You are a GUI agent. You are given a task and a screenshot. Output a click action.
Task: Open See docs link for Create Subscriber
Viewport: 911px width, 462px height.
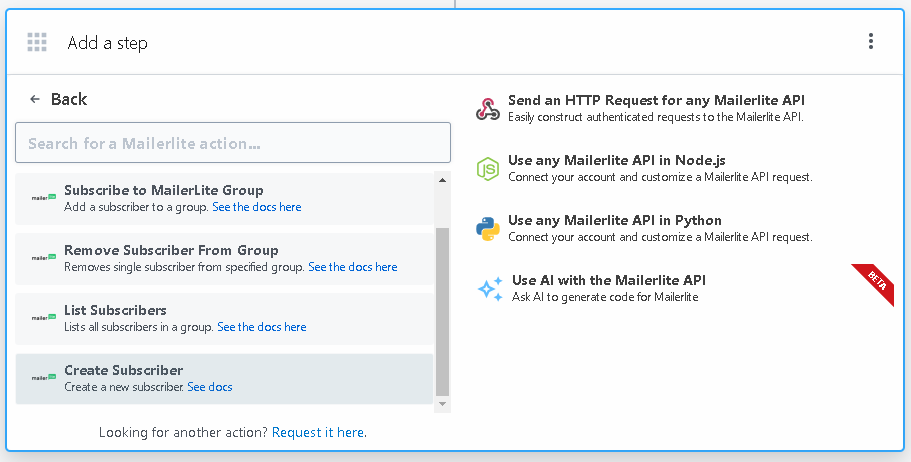tap(210, 386)
